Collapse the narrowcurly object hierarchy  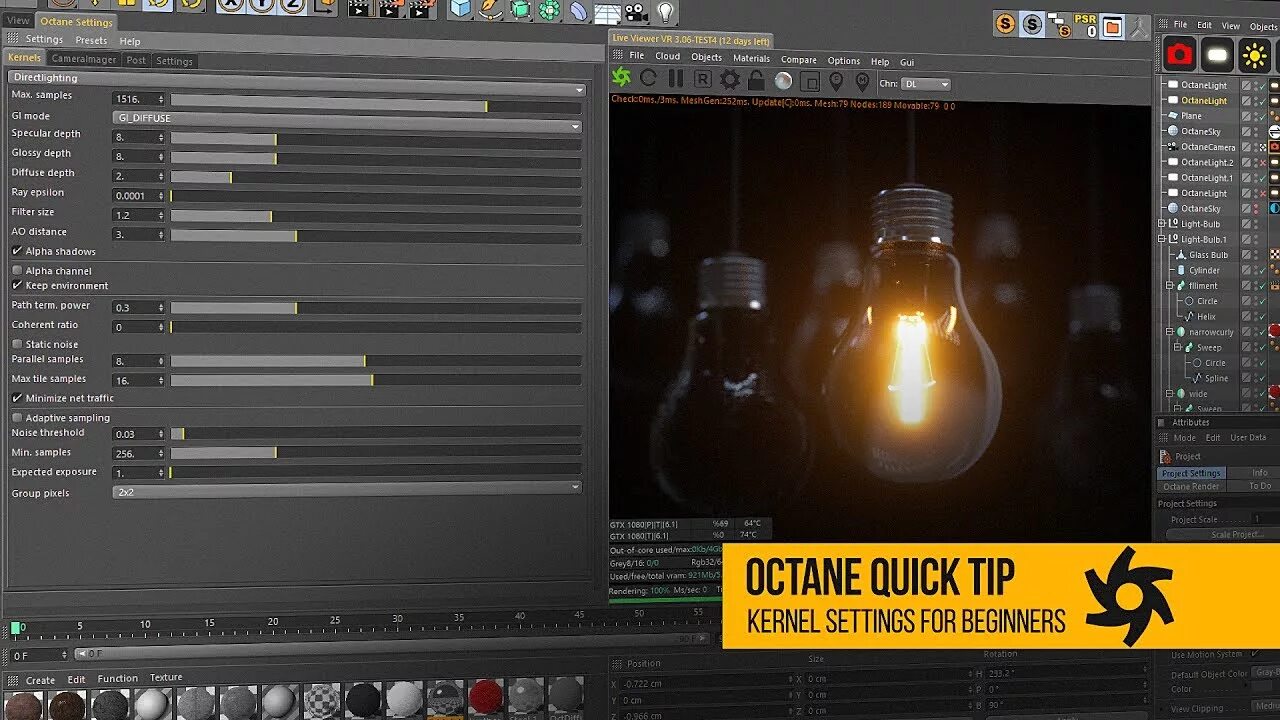coord(1169,332)
